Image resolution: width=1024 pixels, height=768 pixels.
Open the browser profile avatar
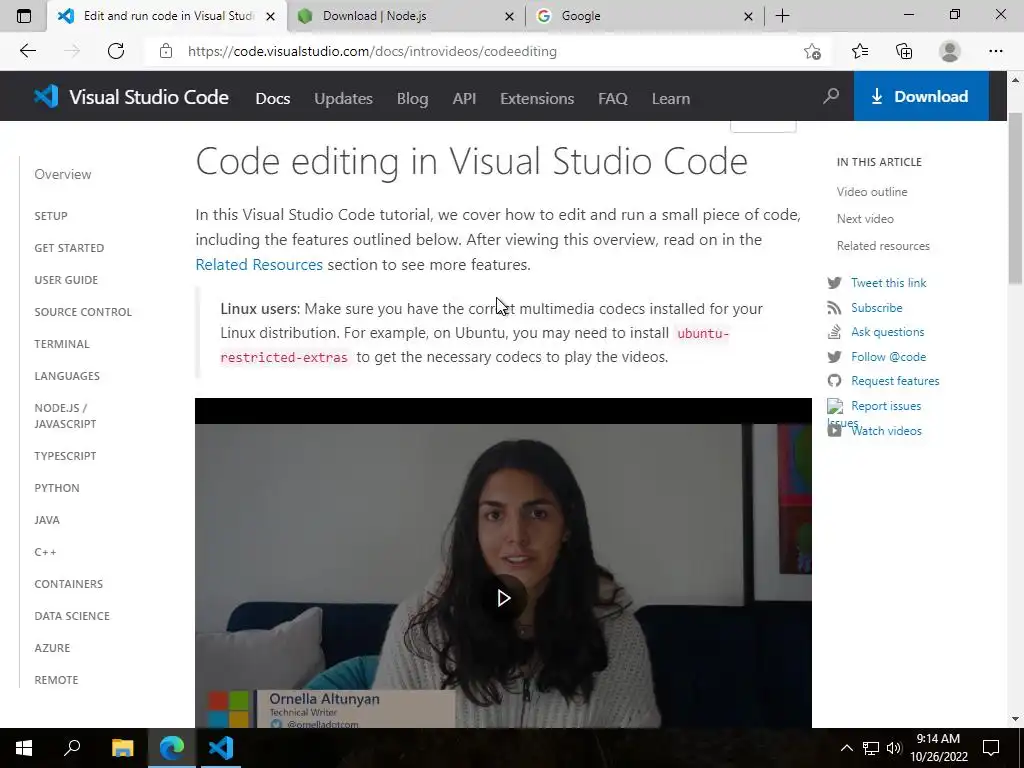click(x=950, y=51)
